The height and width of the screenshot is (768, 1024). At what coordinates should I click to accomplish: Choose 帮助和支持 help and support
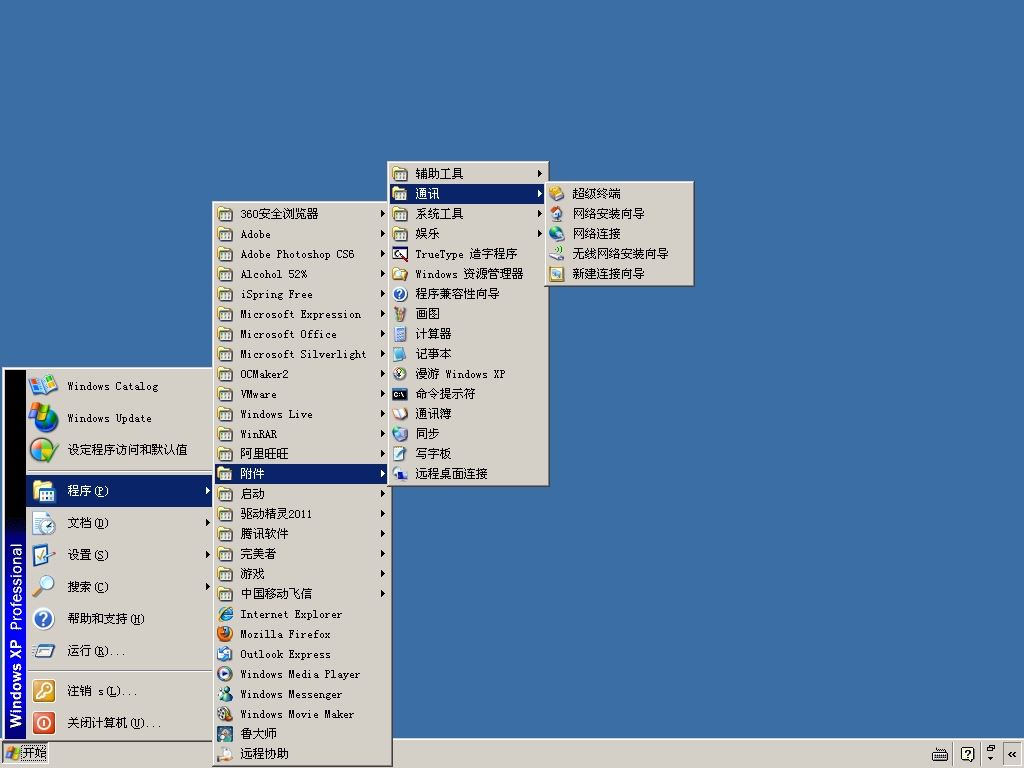point(119,618)
